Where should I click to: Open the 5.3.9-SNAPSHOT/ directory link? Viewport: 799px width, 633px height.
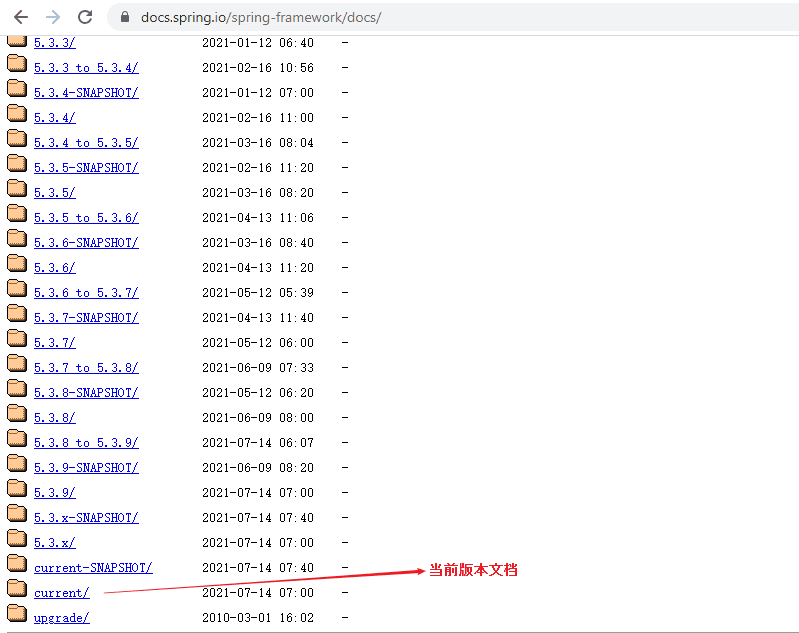[x=86, y=468]
